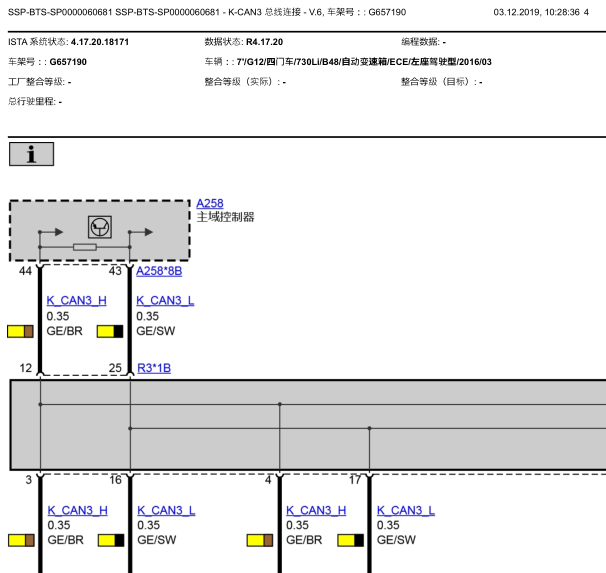
Task: Click pin number '16' below the bus block
Action: [x=115, y=480]
